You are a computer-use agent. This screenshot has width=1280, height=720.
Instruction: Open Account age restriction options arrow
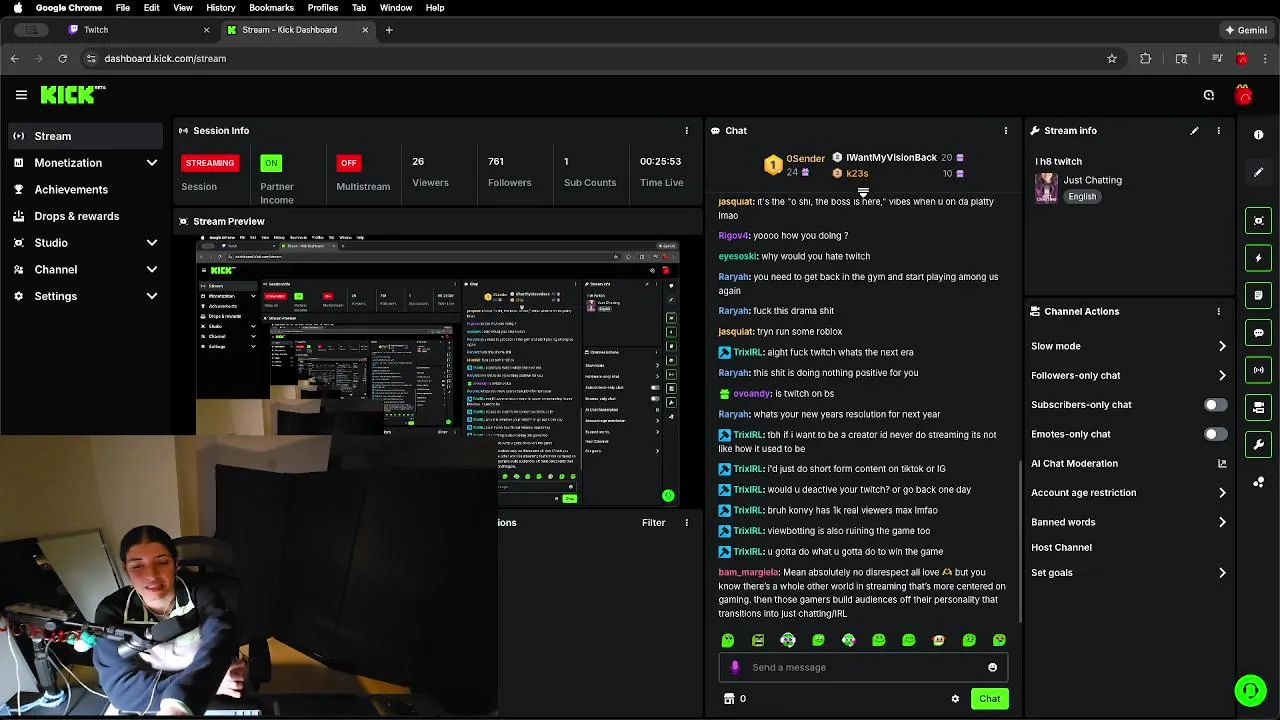pos(1222,493)
